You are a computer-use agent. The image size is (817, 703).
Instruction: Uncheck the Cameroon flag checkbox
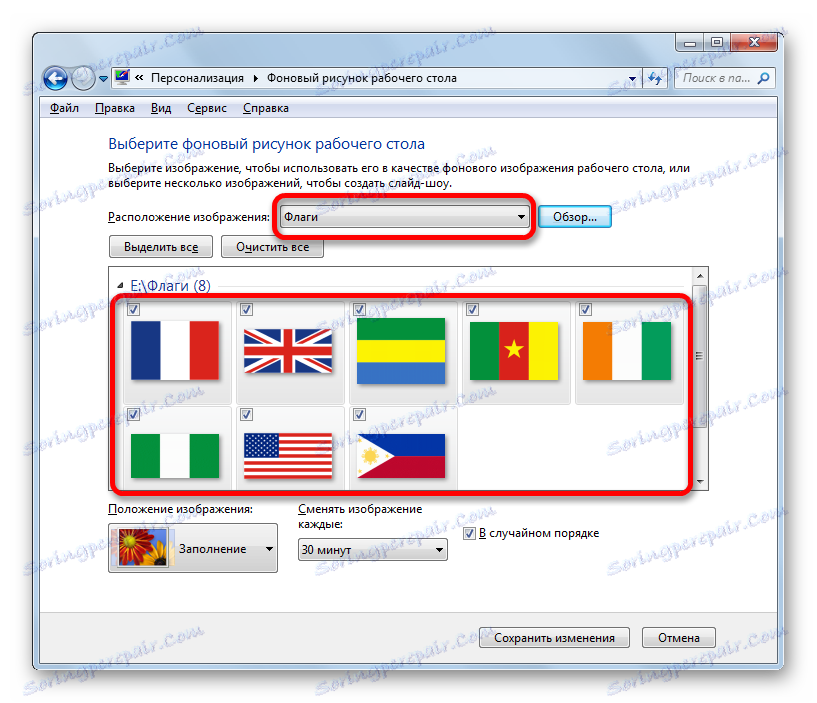pyautogui.click(x=473, y=310)
